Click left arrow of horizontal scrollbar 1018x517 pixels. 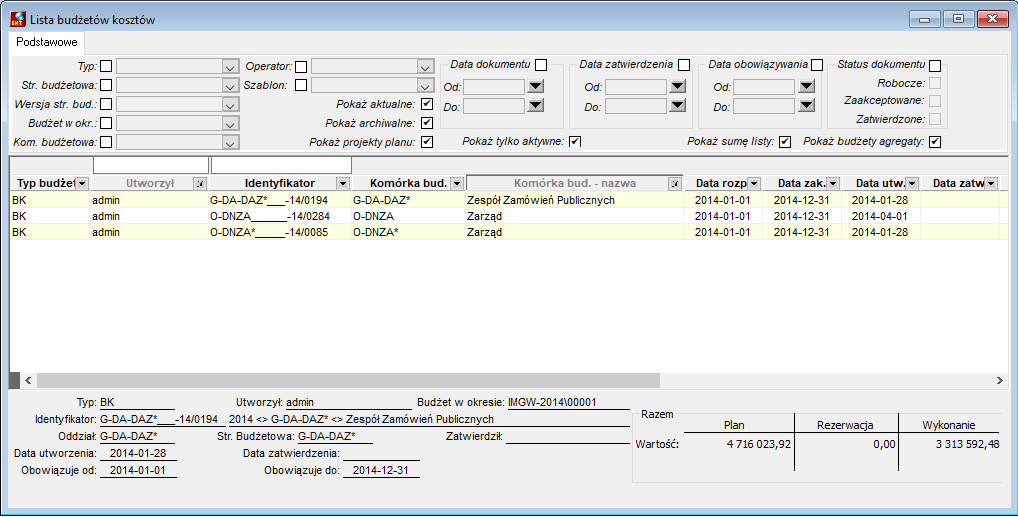pos(28,380)
